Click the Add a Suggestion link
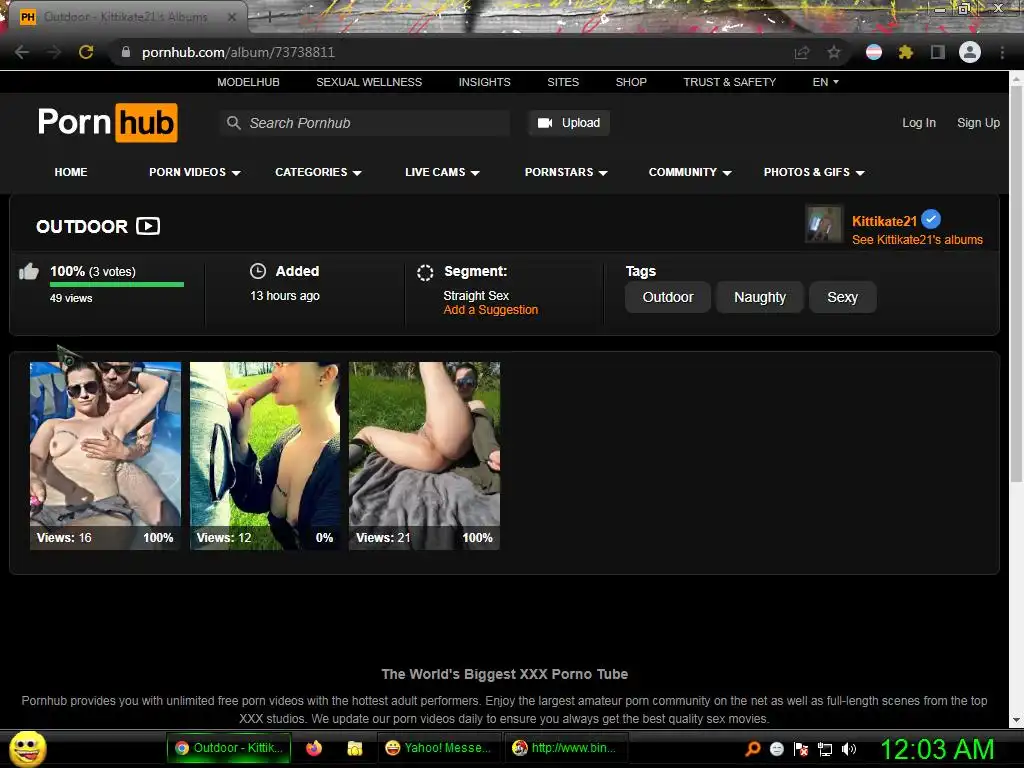 pyautogui.click(x=490, y=310)
